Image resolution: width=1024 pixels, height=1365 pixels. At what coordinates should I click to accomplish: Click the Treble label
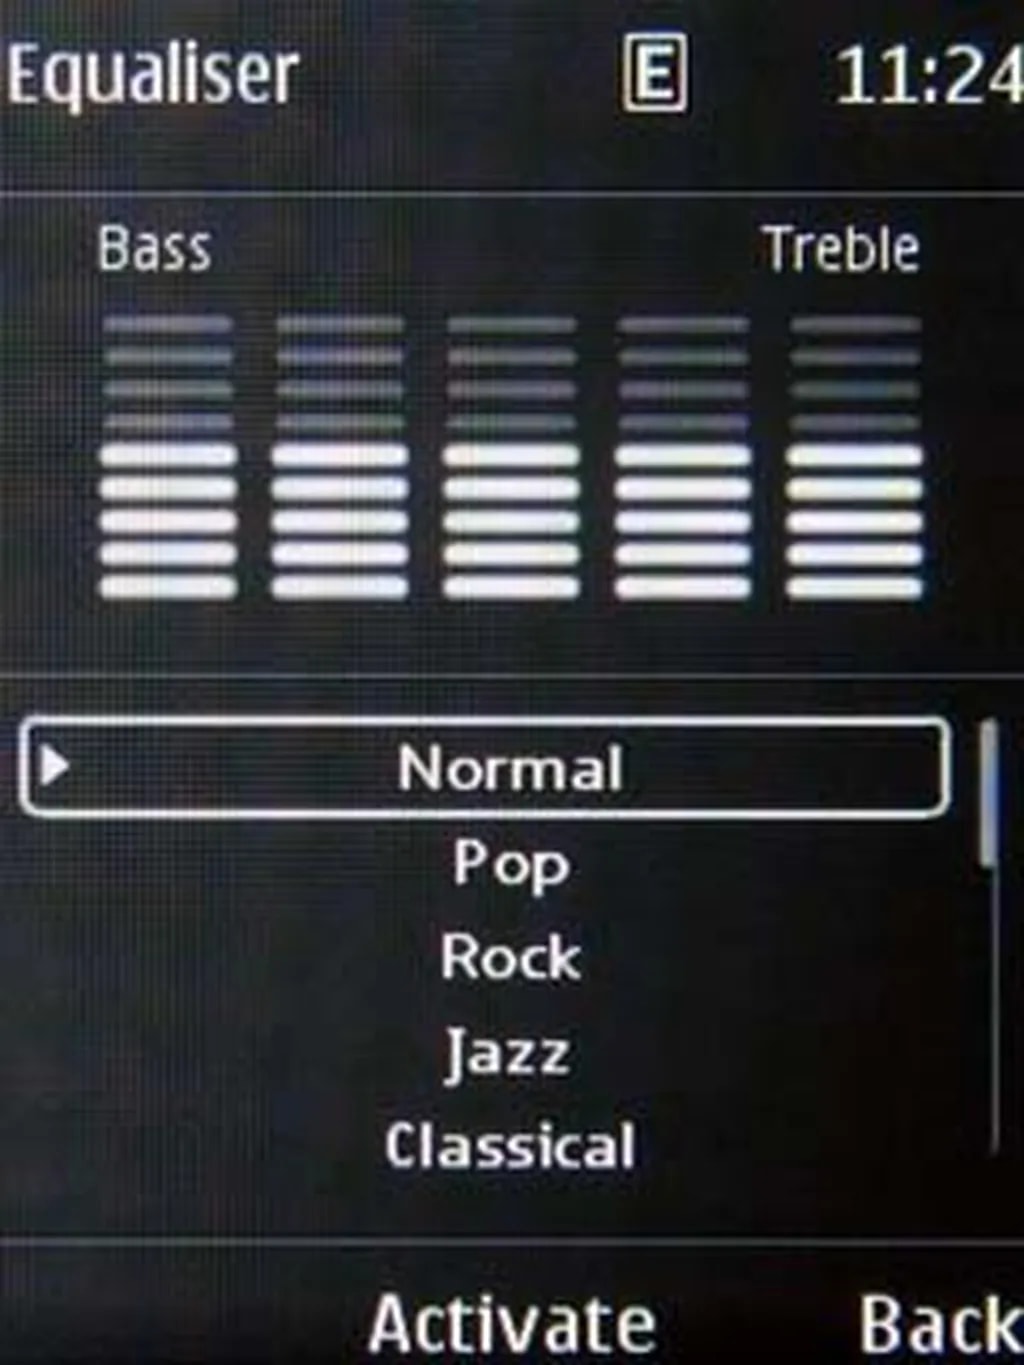click(x=842, y=248)
